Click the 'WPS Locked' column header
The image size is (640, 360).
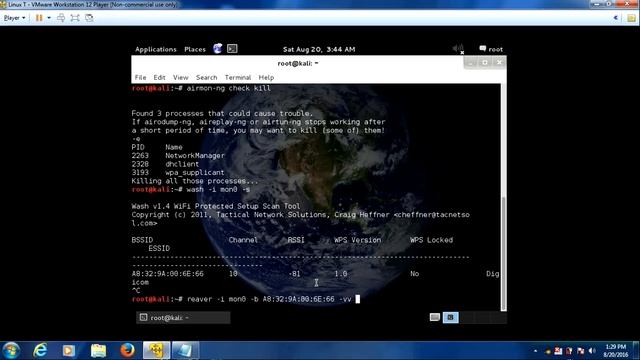[x=431, y=240]
